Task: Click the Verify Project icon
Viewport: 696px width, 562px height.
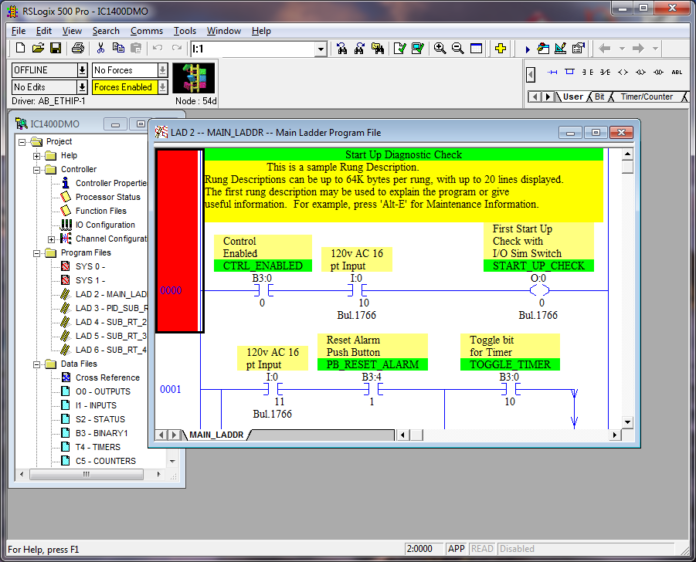Action: [418, 48]
